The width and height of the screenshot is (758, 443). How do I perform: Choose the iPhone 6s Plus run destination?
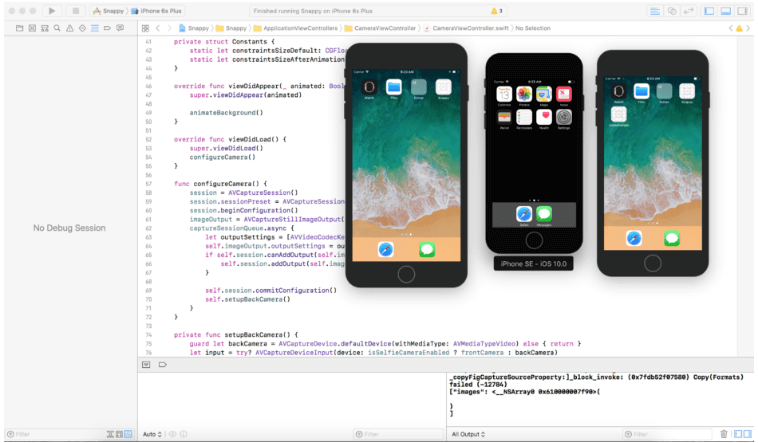(x=161, y=10)
